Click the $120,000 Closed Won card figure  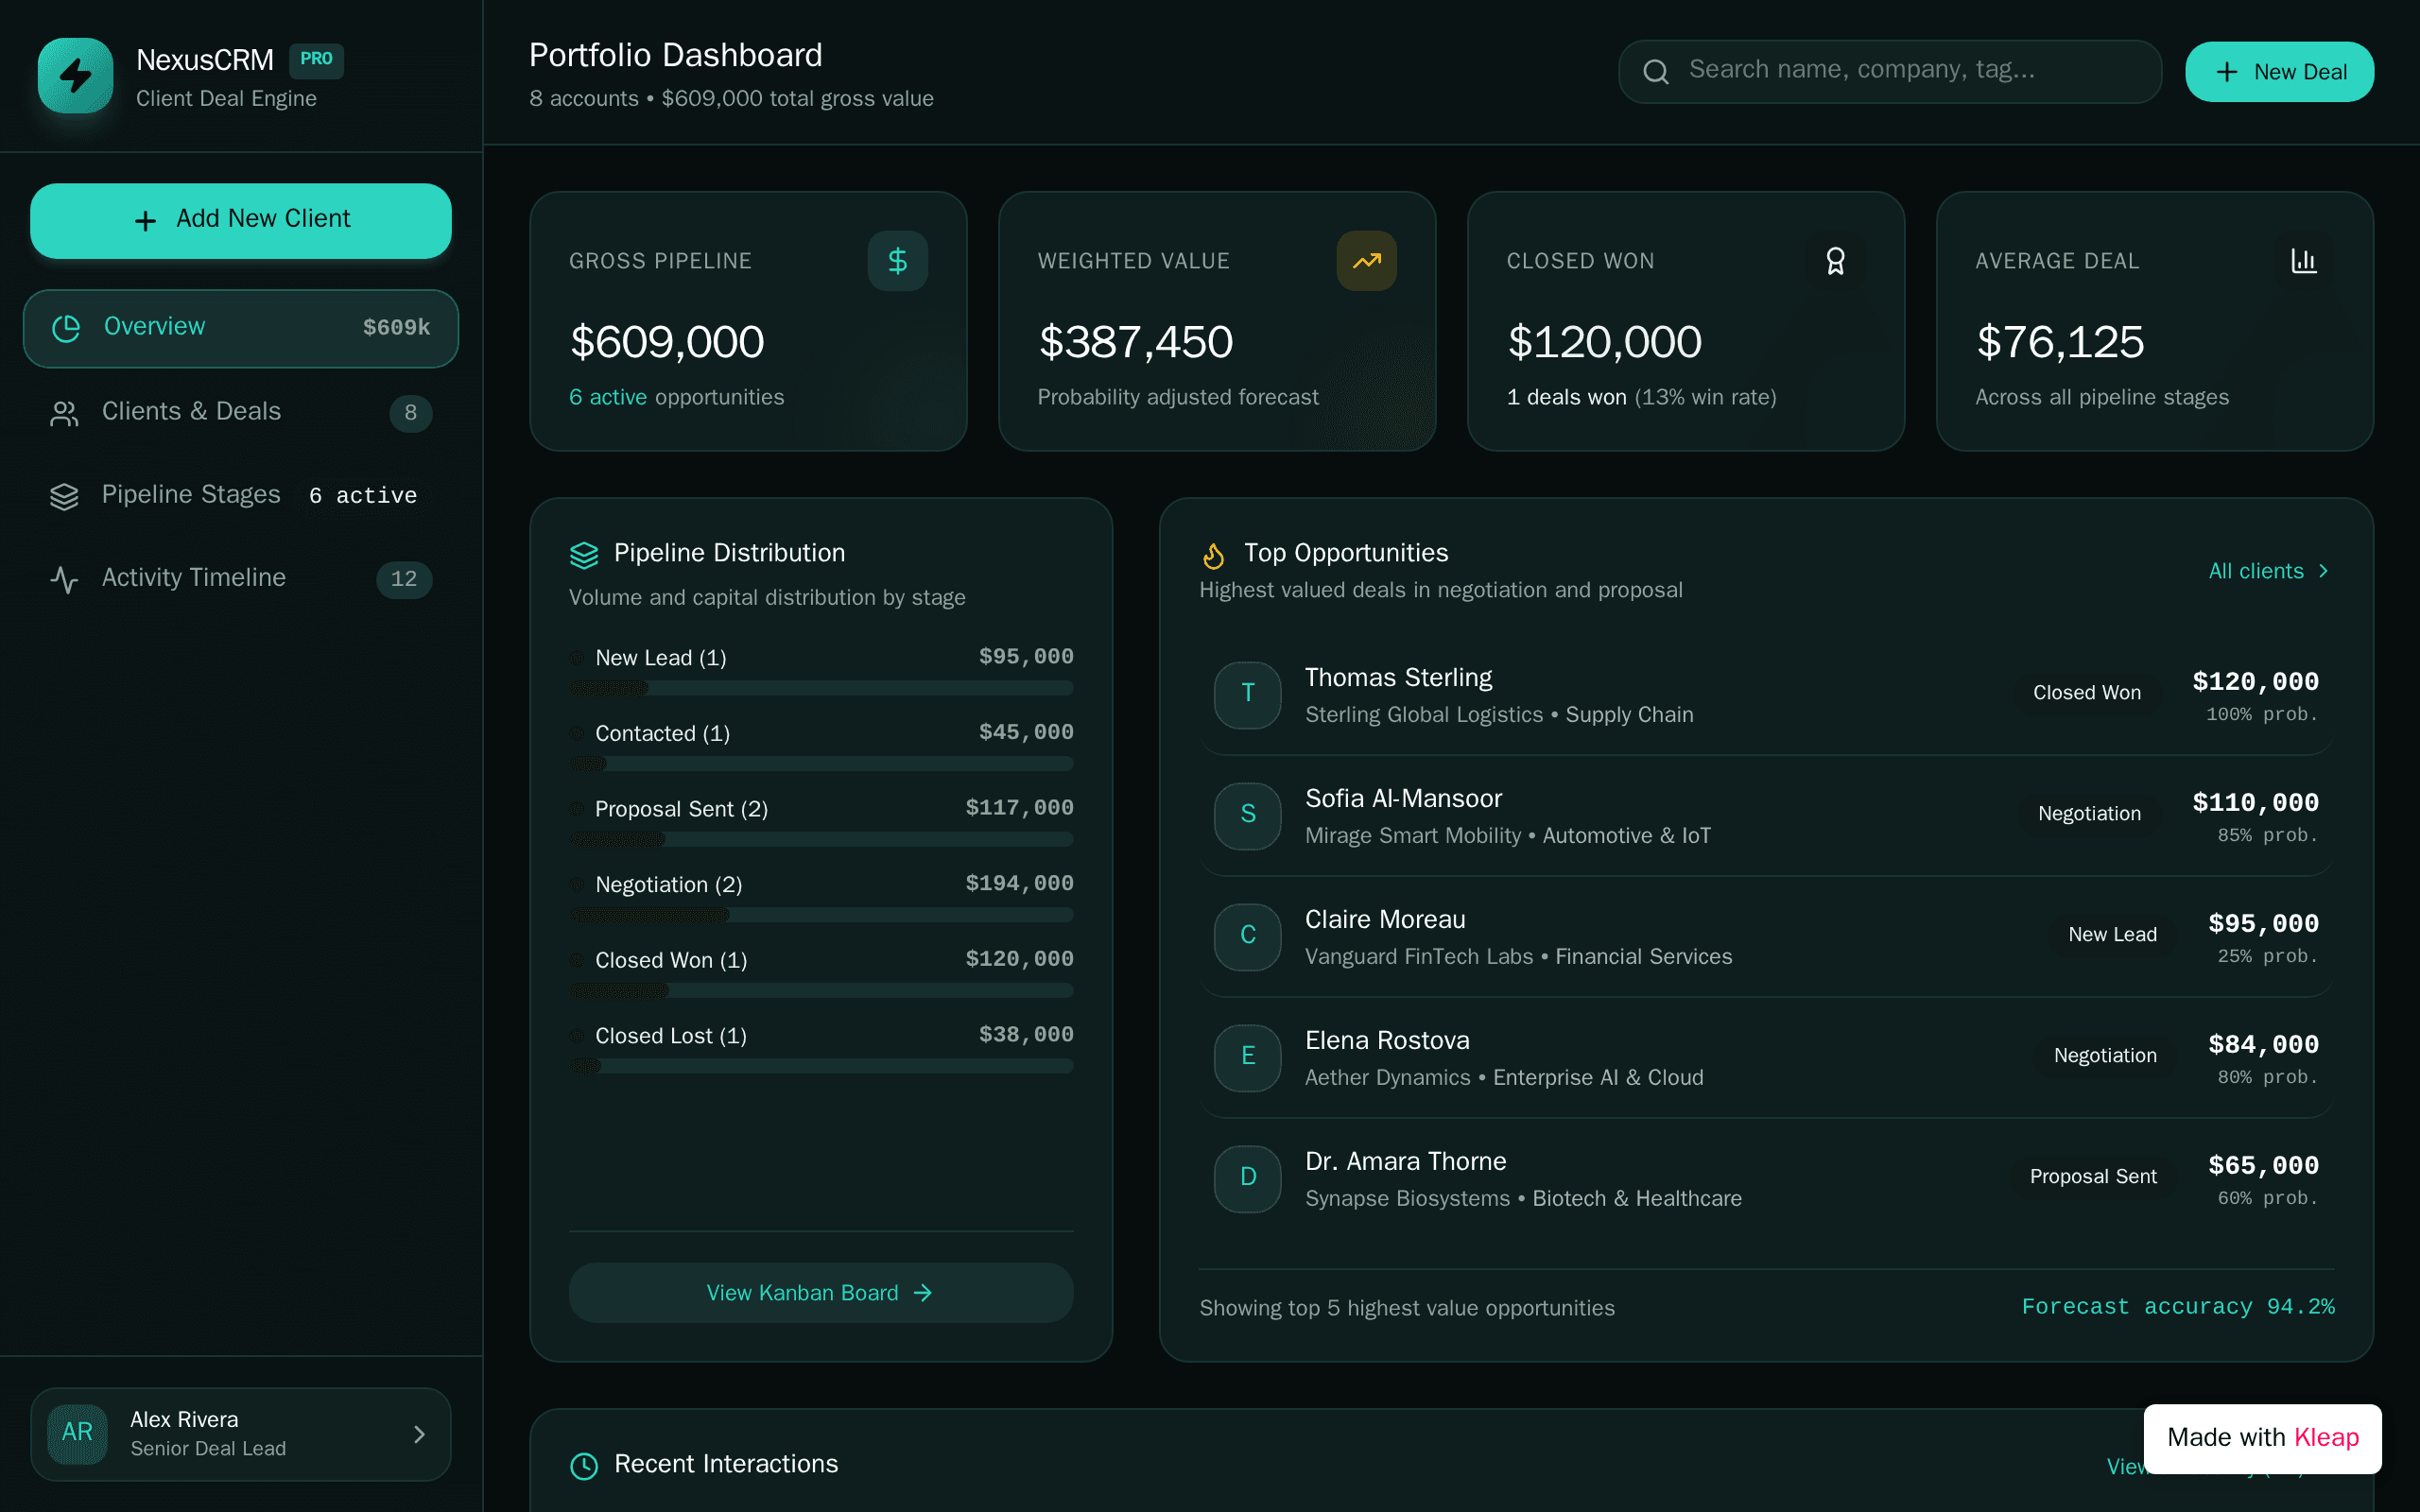[x=1605, y=342]
